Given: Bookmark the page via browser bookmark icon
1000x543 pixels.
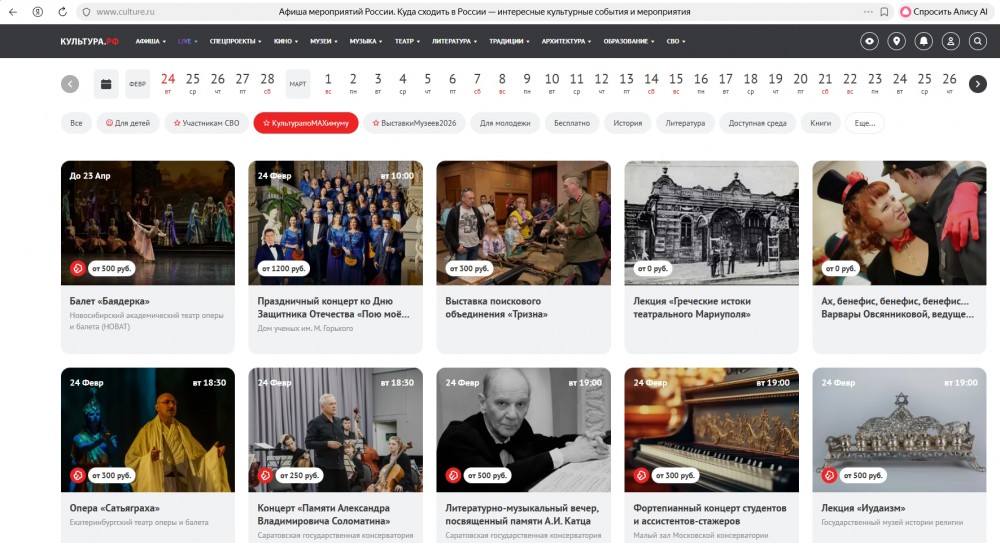Looking at the screenshot, I should [884, 12].
